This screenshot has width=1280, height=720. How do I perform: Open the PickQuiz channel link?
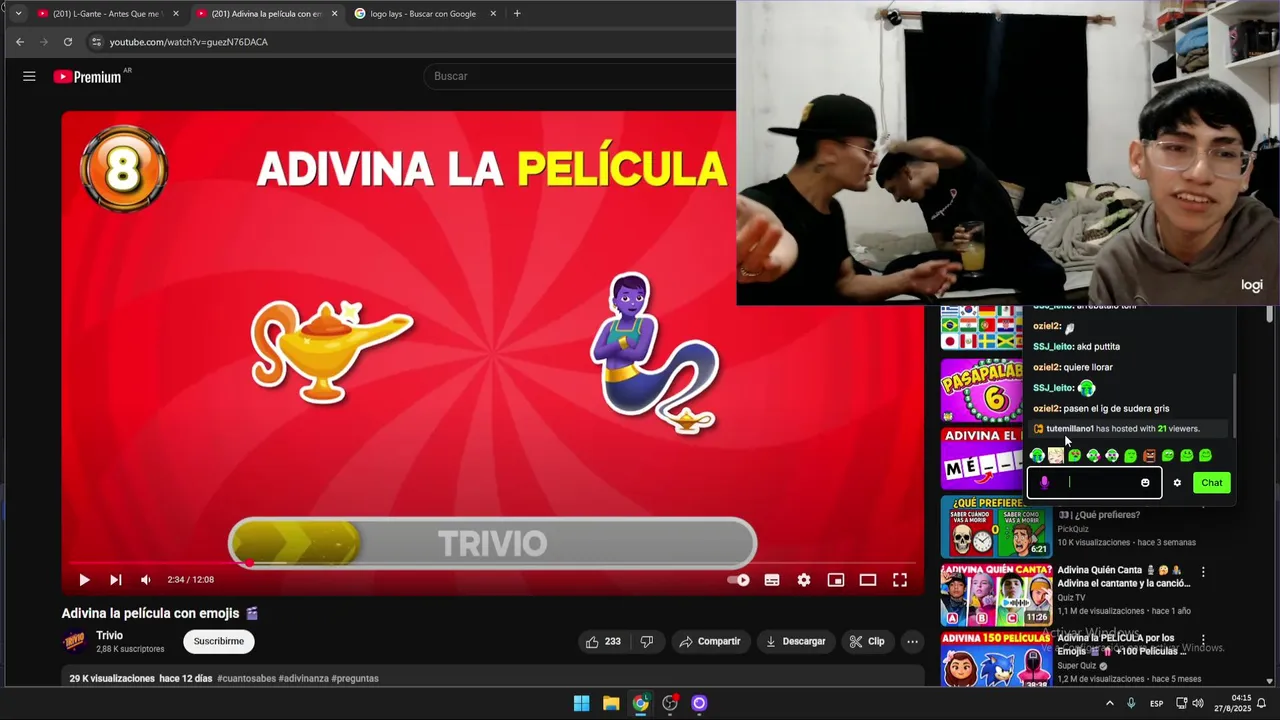[1073, 529]
